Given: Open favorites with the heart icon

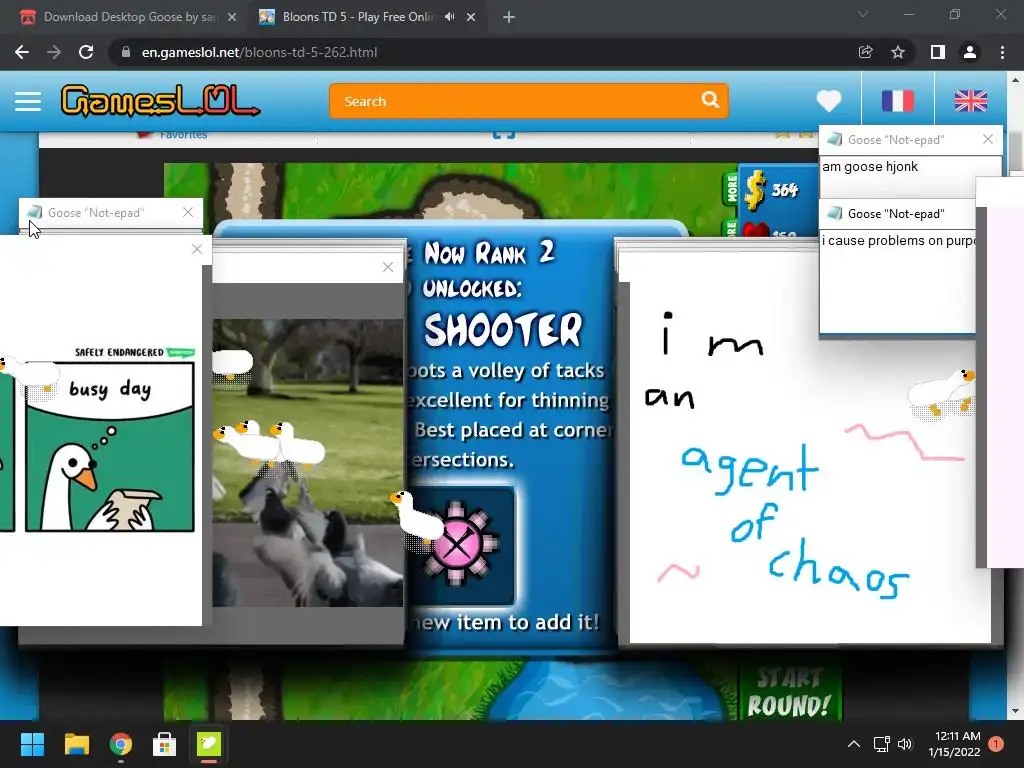Looking at the screenshot, I should click(829, 101).
